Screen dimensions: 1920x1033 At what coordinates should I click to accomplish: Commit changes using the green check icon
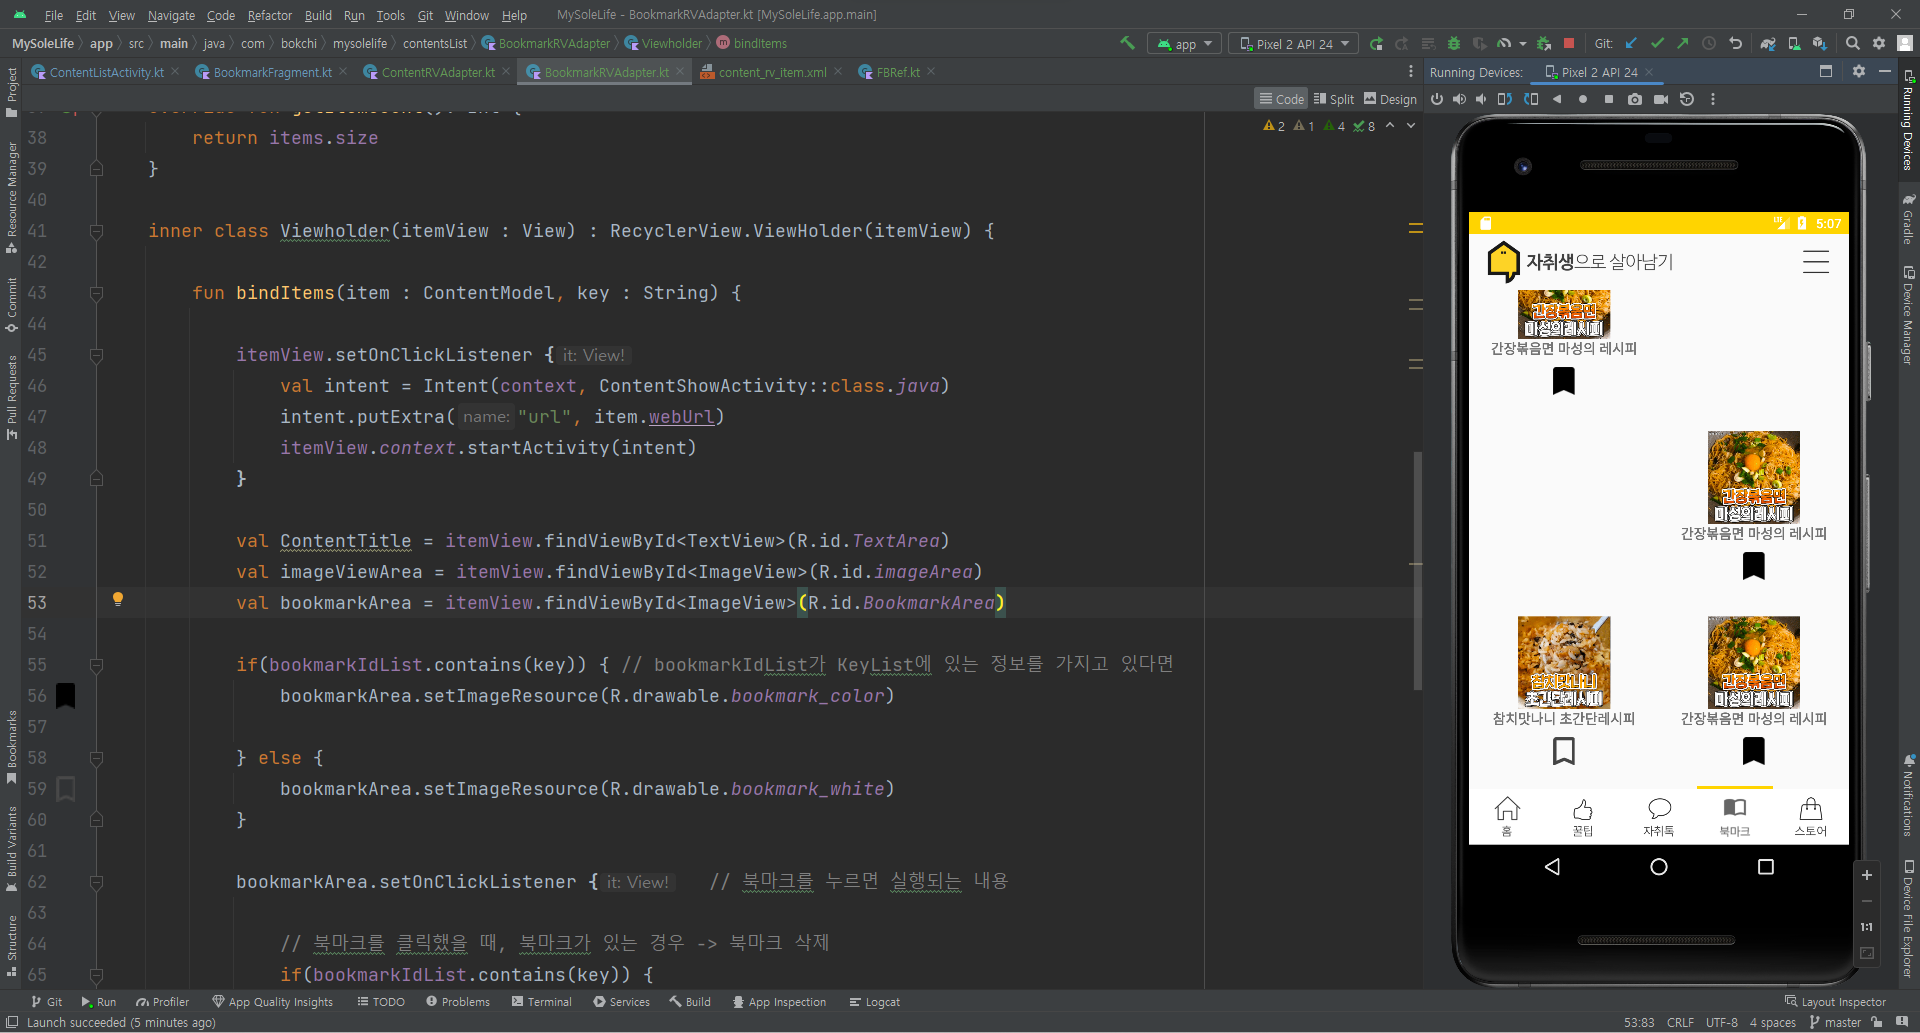(1657, 43)
